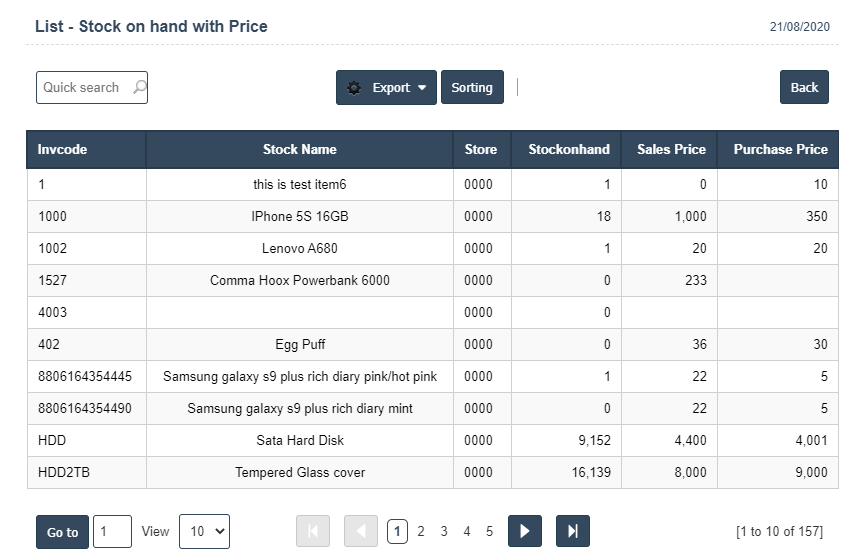
Task: Click the Invcode column header
Action: (63, 150)
